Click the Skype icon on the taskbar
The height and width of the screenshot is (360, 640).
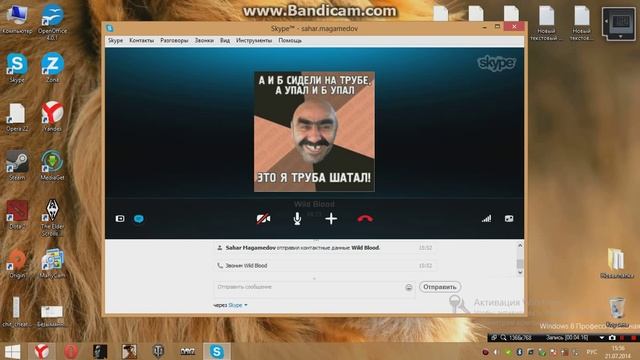point(217,351)
